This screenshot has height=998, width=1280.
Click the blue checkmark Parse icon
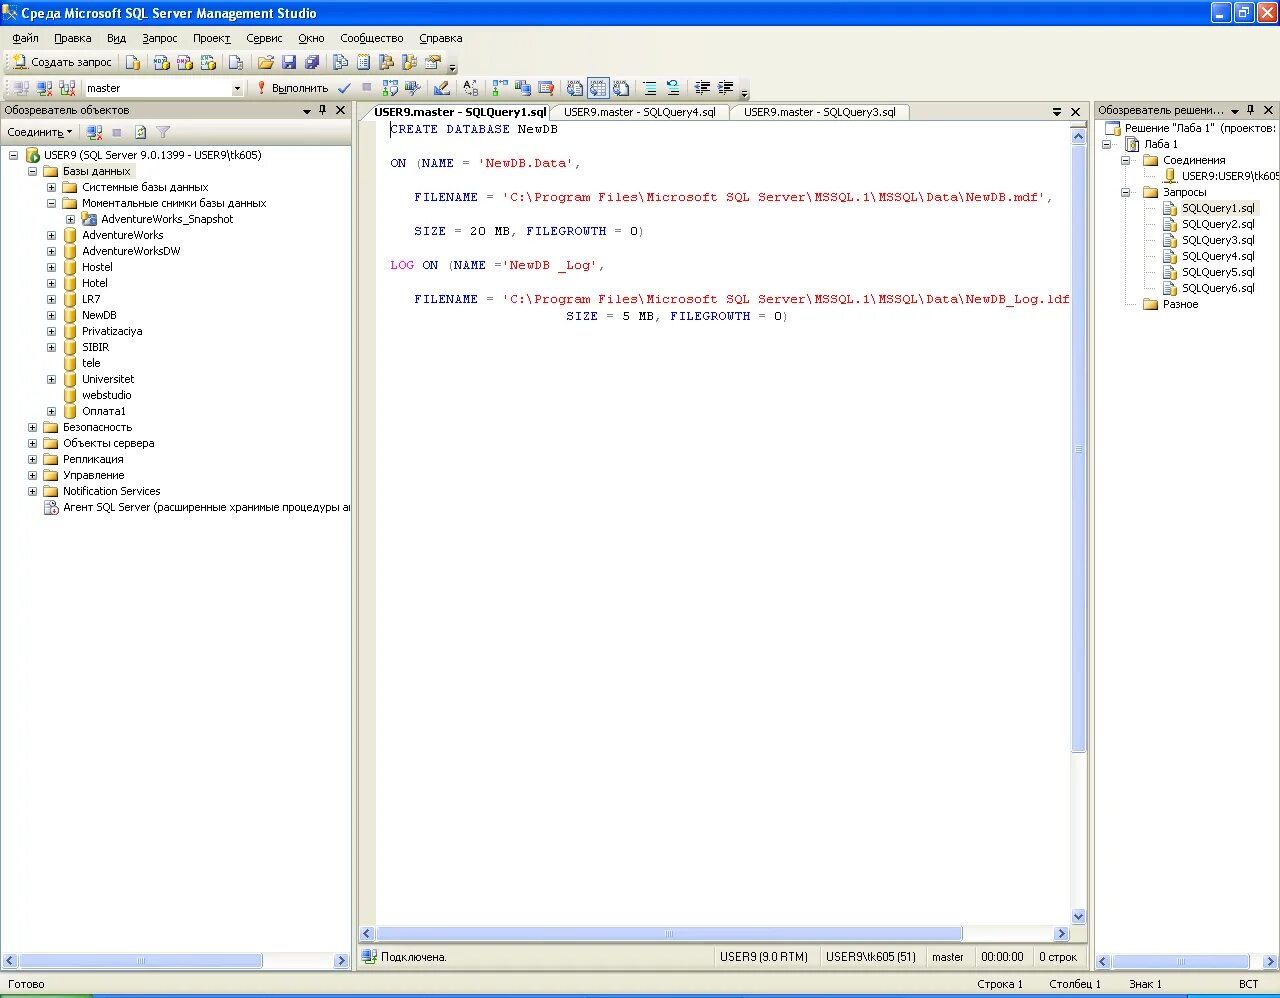tap(344, 88)
